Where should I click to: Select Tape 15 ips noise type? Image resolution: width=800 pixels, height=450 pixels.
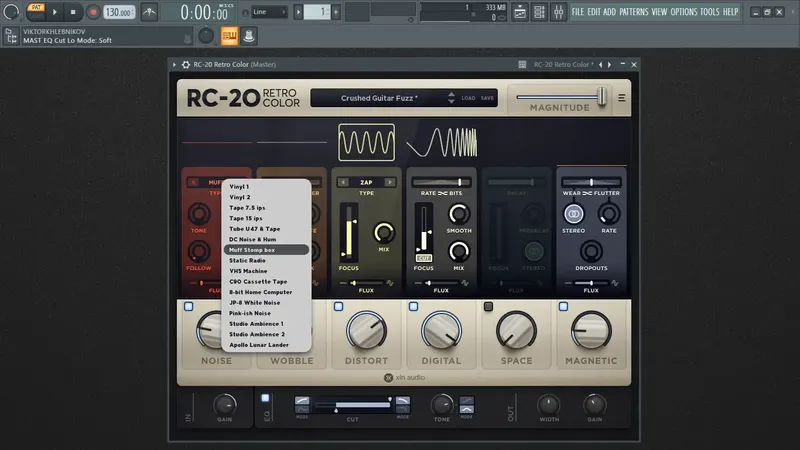pos(266,218)
